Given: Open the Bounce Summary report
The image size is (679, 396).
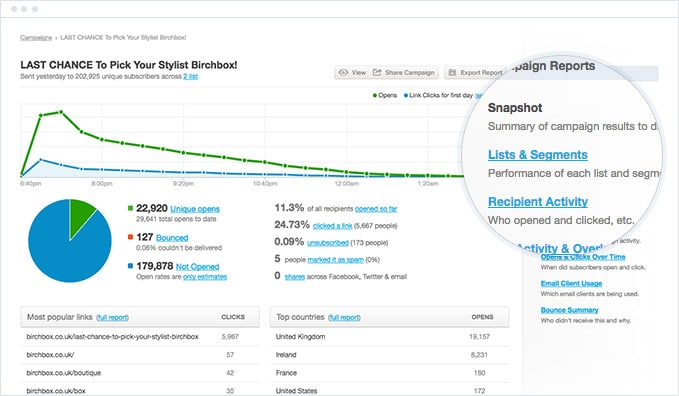Looking at the screenshot, I should point(569,310).
